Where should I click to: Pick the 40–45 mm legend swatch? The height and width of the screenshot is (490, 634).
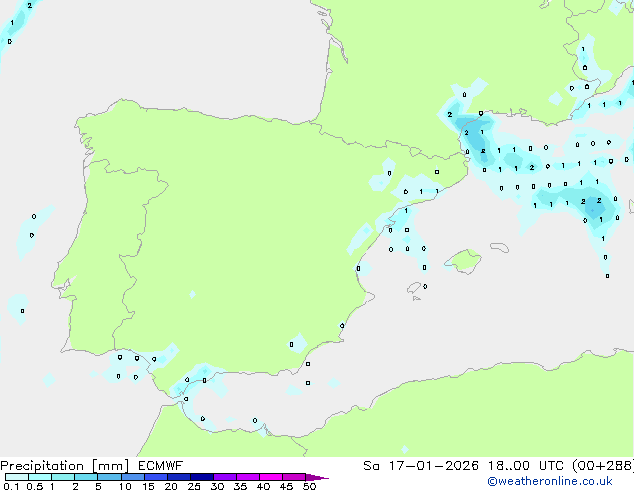click(x=271, y=477)
